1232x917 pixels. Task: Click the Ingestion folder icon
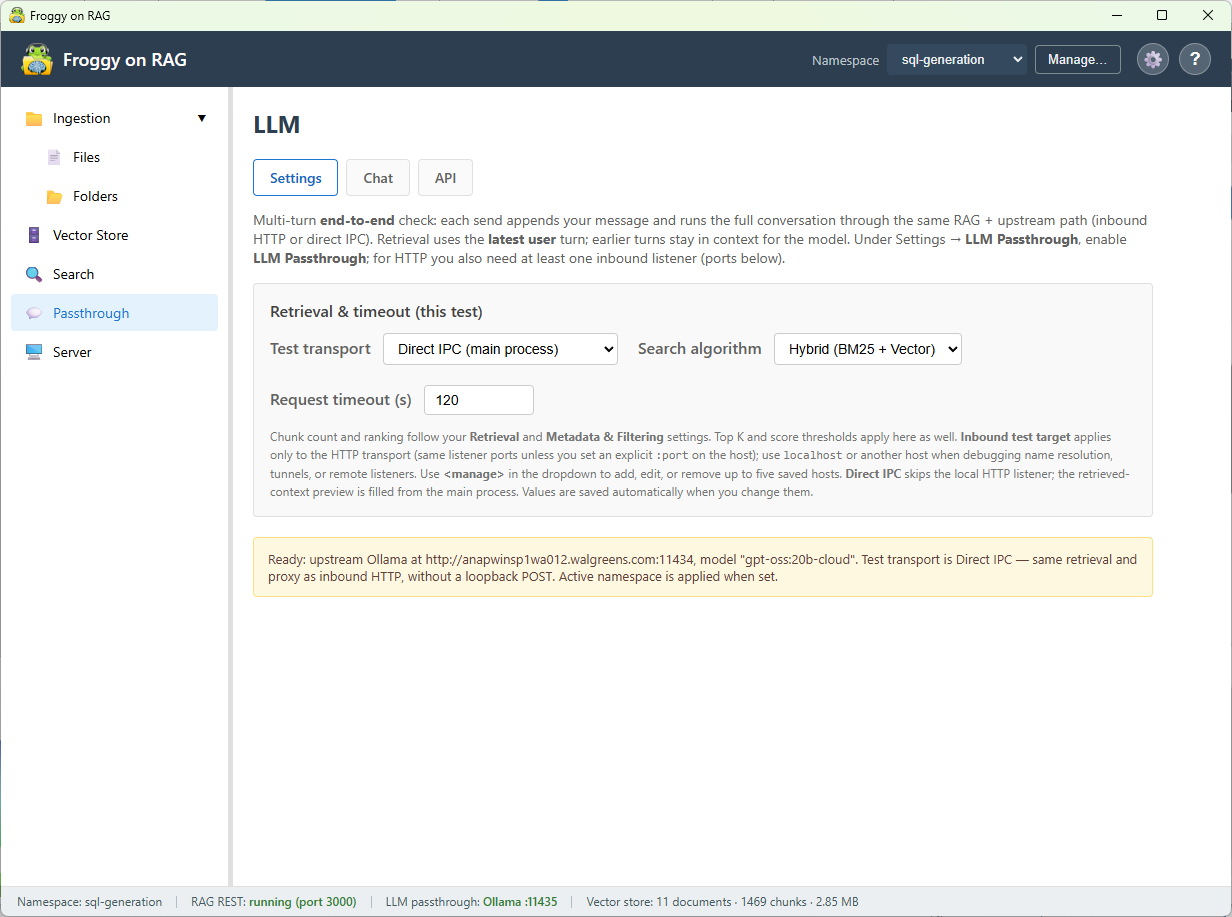tap(34, 118)
